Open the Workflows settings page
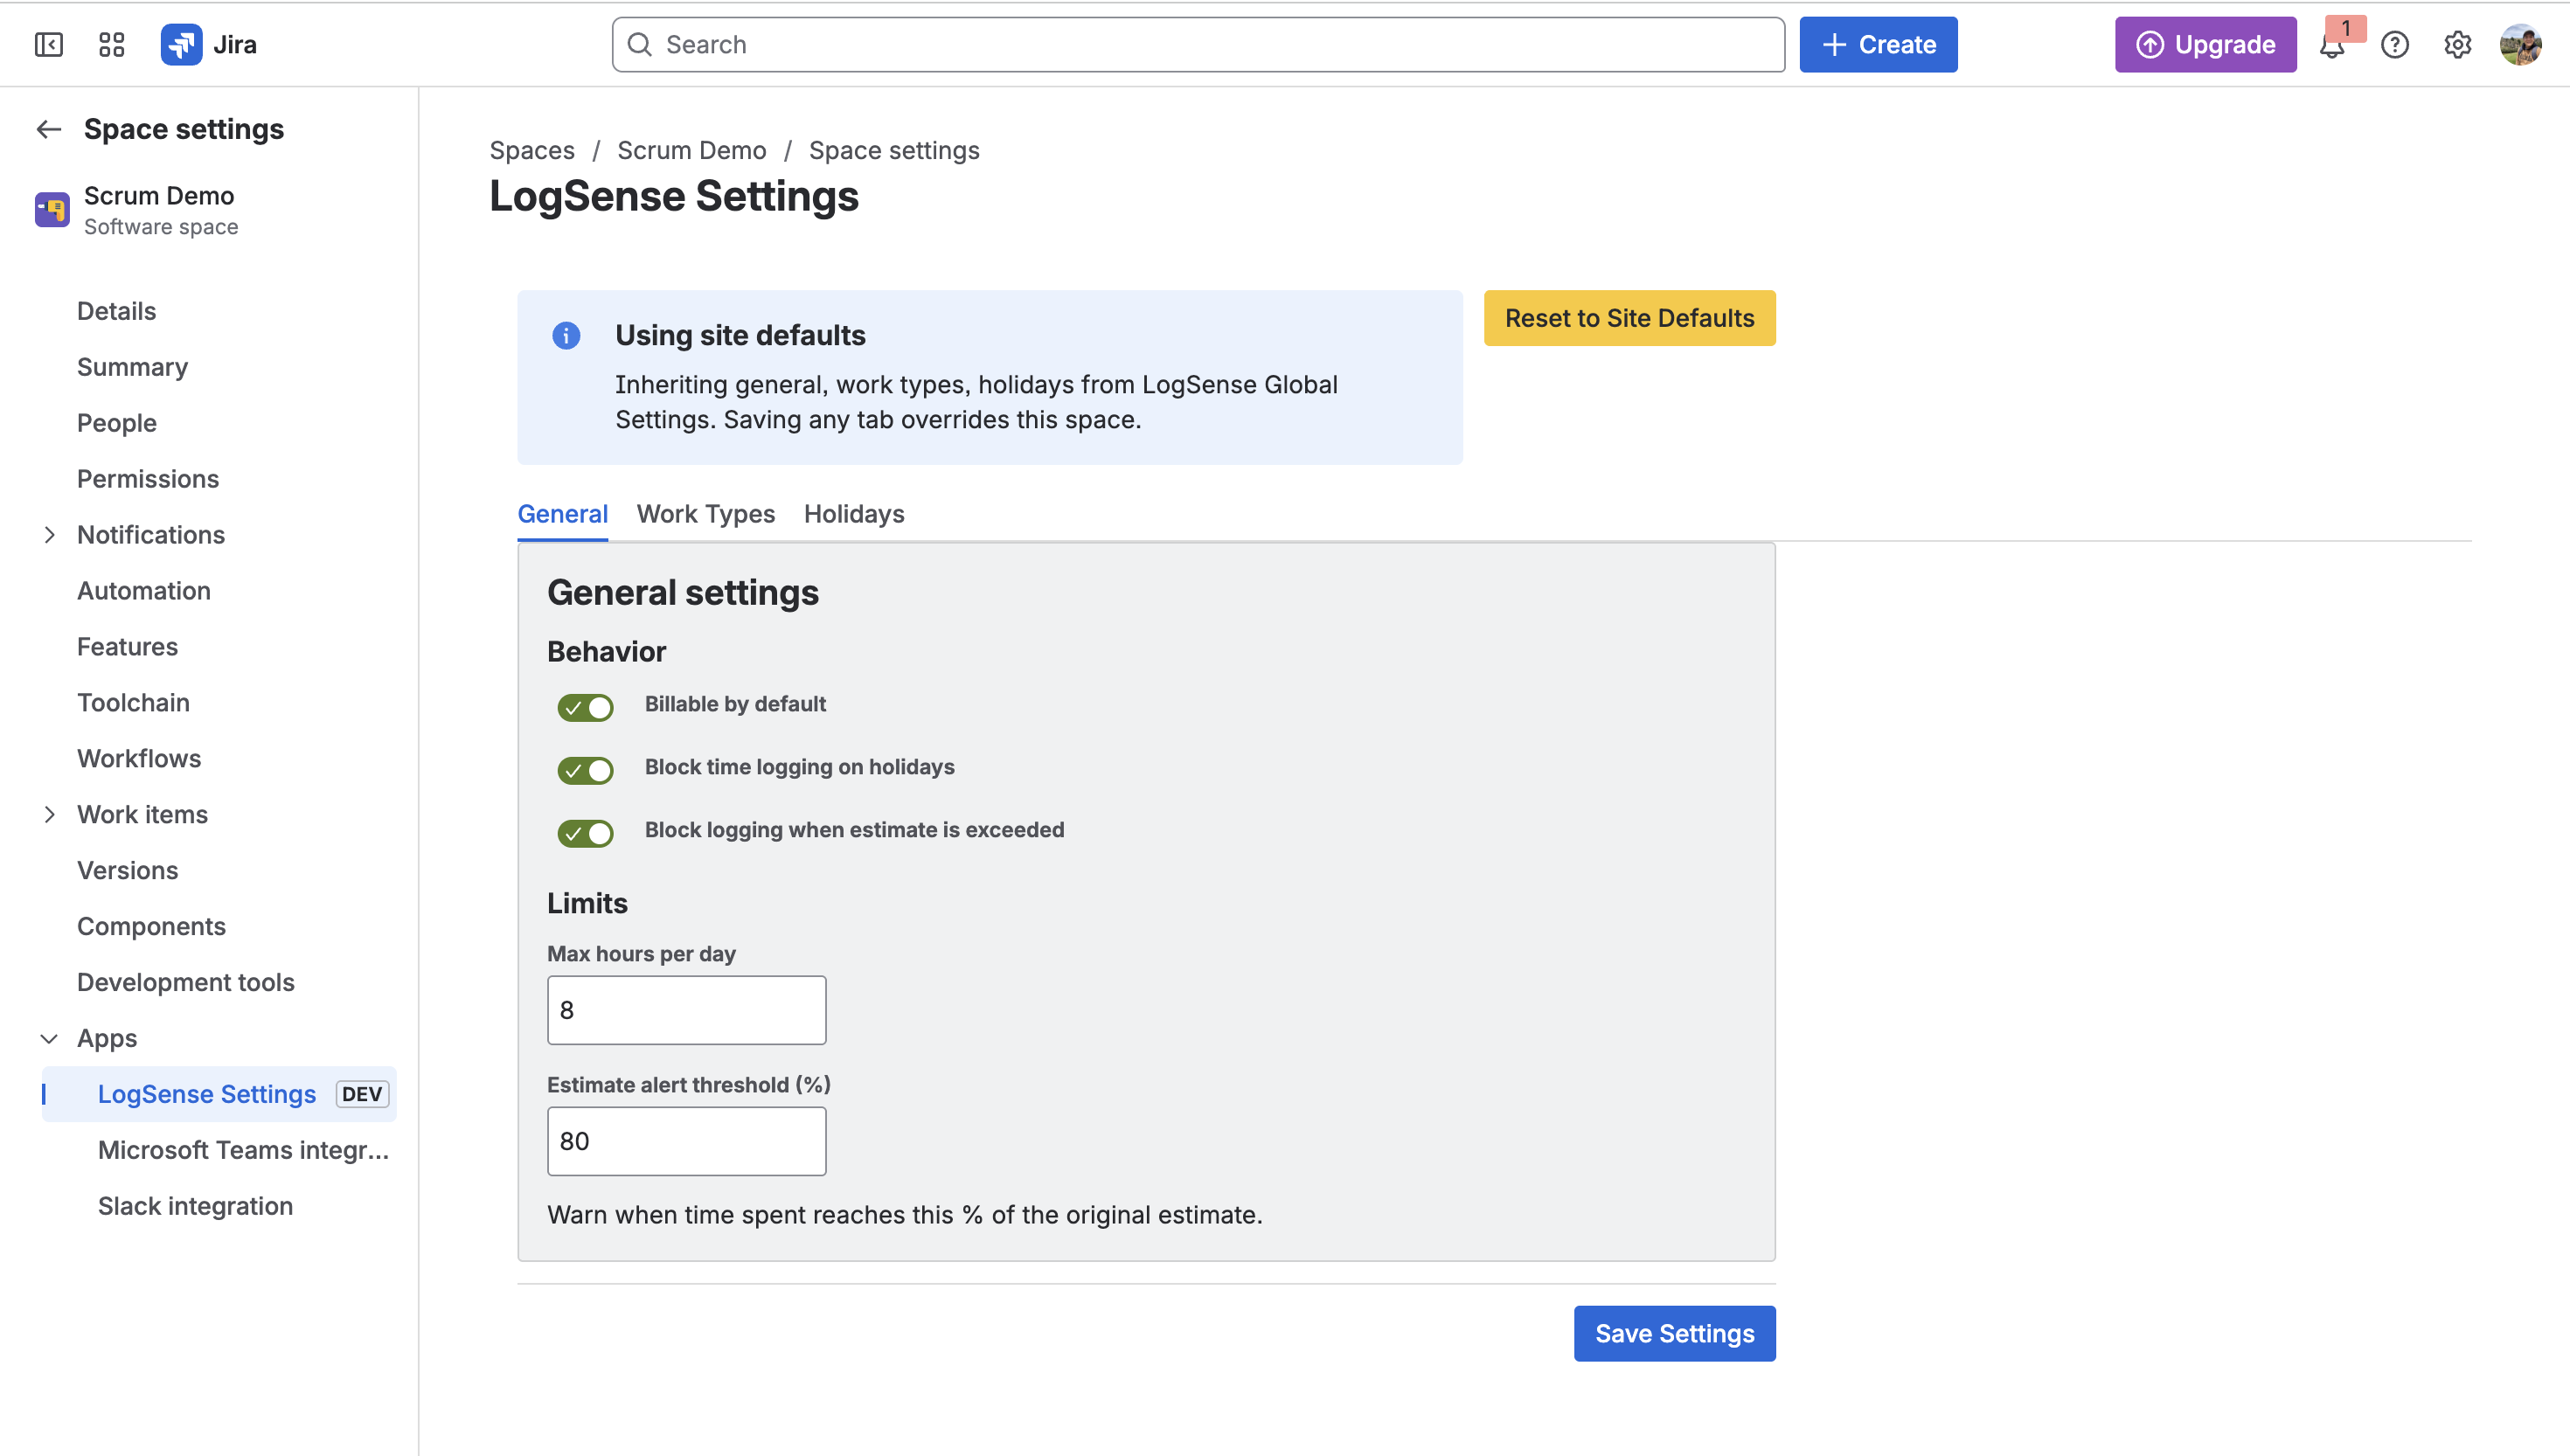Image resolution: width=2570 pixels, height=1456 pixels. 139,759
